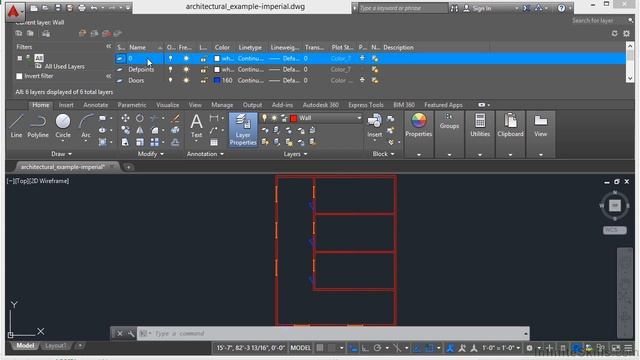Toggle polar tracking in status bar

[x=378, y=348]
